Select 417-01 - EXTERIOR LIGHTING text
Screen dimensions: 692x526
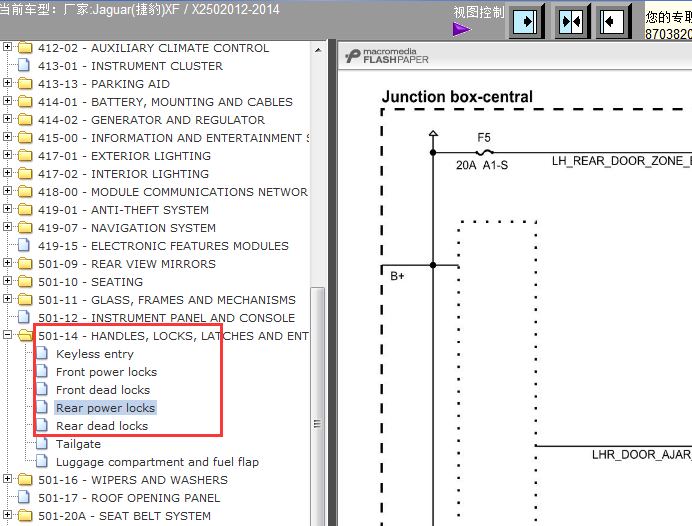pyautogui.click(x=124, y=156)
